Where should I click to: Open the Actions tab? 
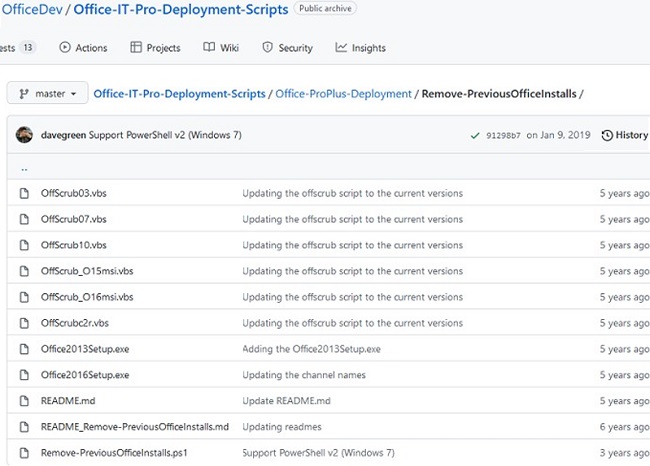pos(83,47)
